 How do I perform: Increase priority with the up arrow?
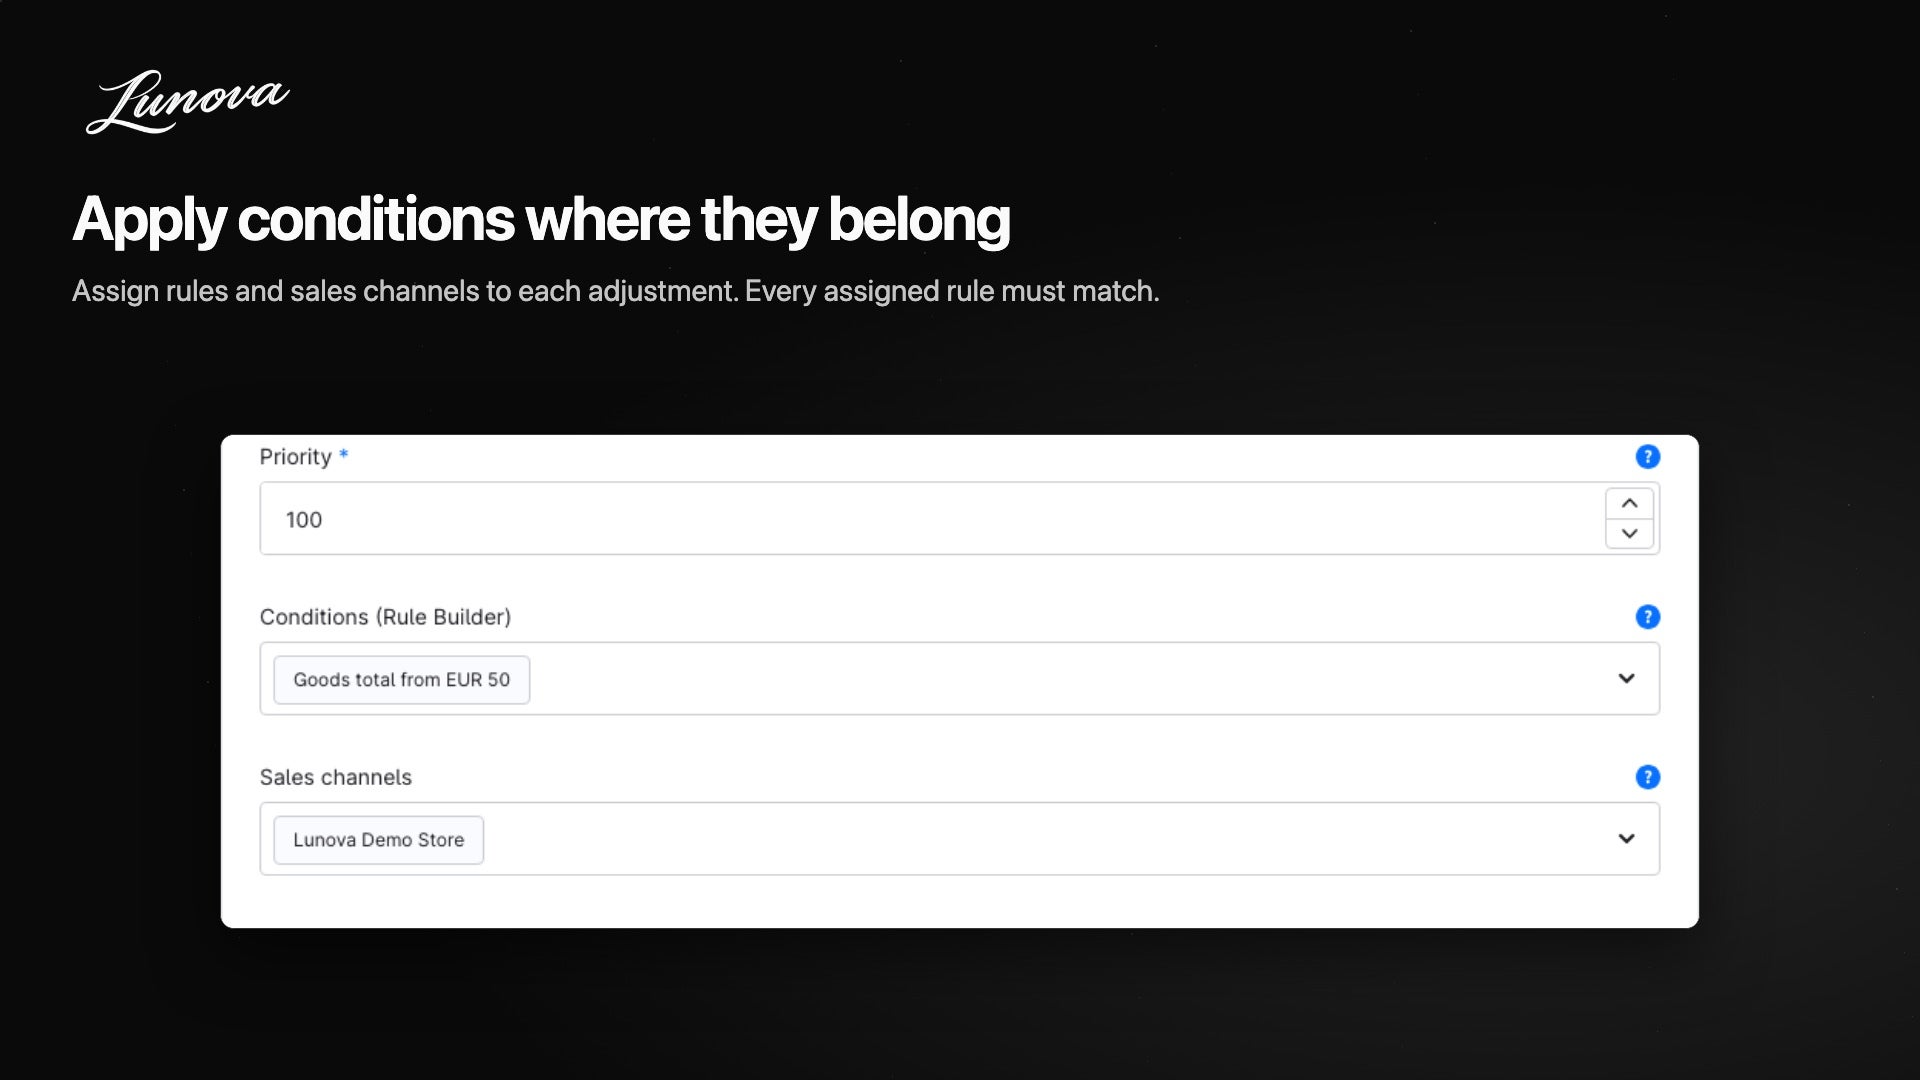pyautogui.click(x=1629, y=503)
